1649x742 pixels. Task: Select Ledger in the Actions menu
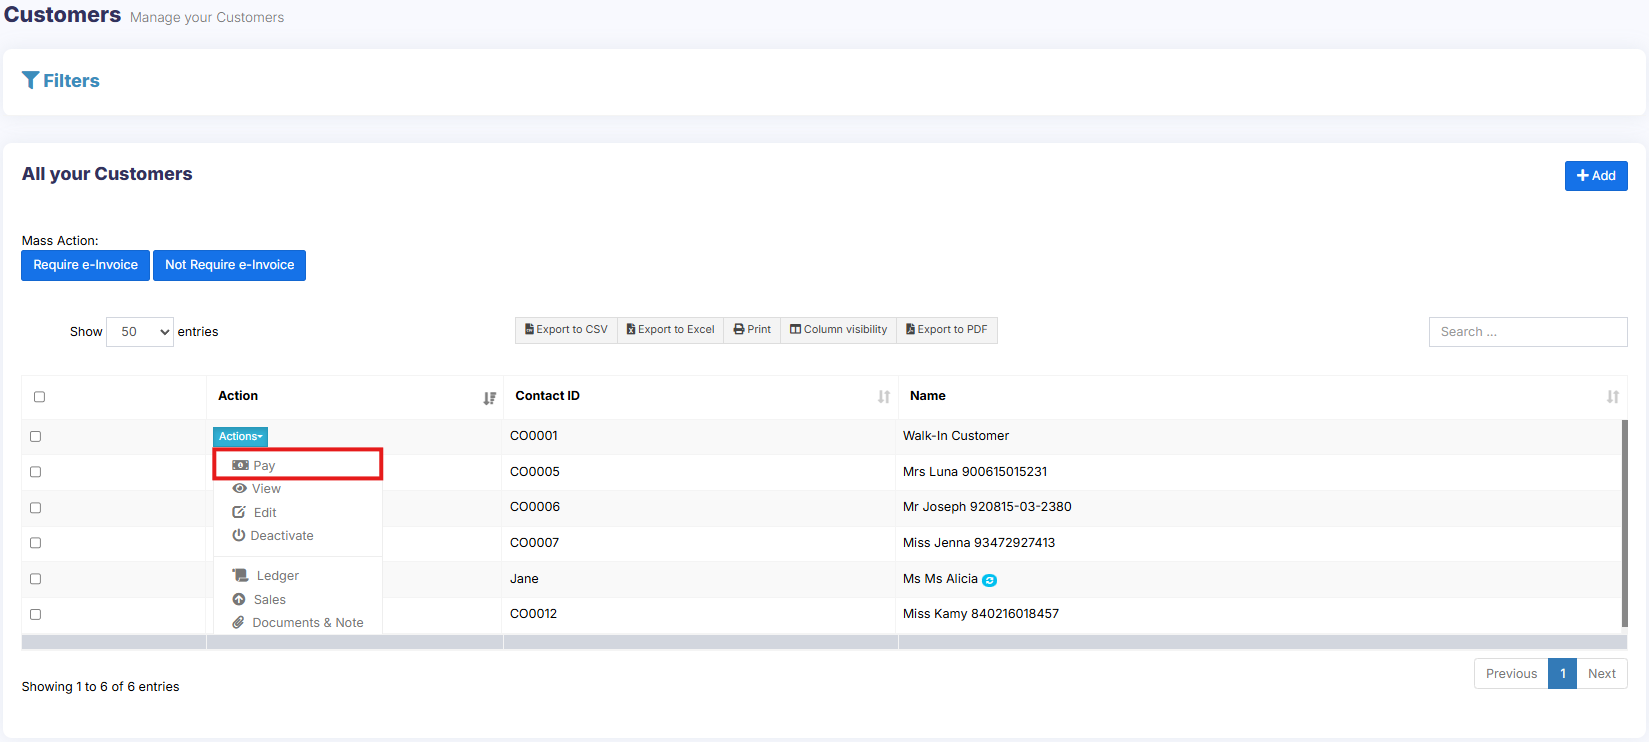pyautogui.click(x=277, y=576)
